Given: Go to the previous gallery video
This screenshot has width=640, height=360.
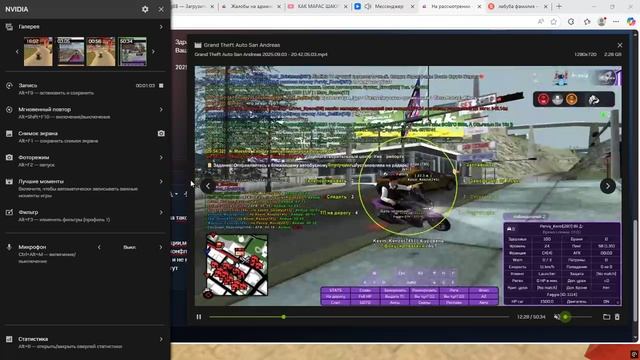Looking at the screenshot, I should [208, 186].
